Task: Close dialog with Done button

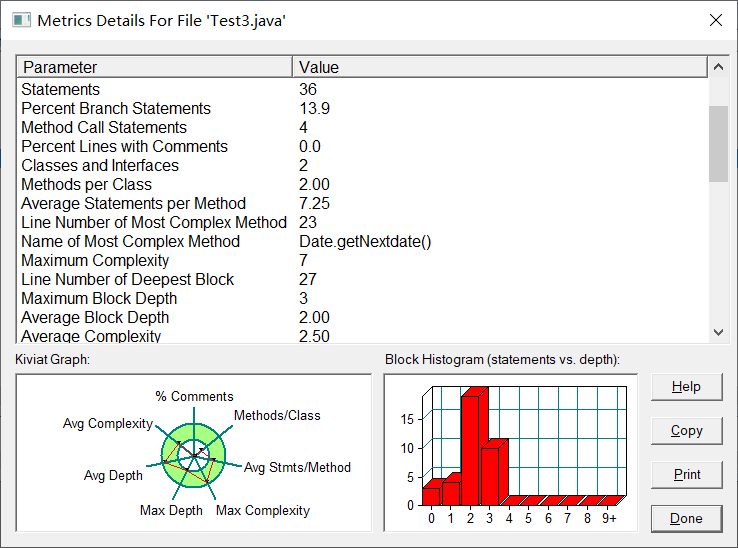Action: coord(686,519)
